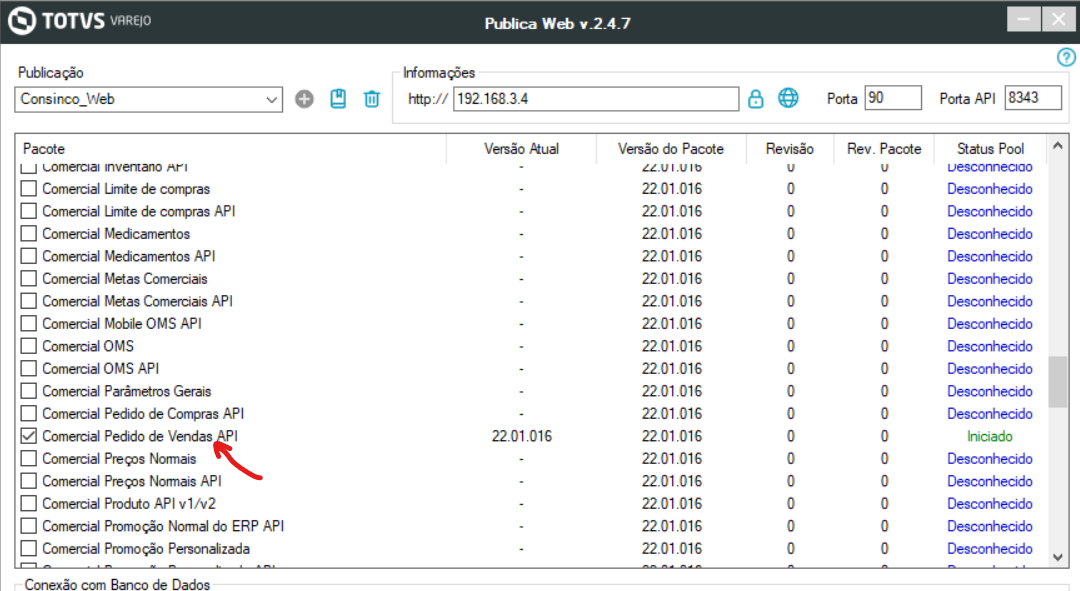
Task: Click Desconhecido status for Pedido de Compras API
Action: tap(990, 413)
